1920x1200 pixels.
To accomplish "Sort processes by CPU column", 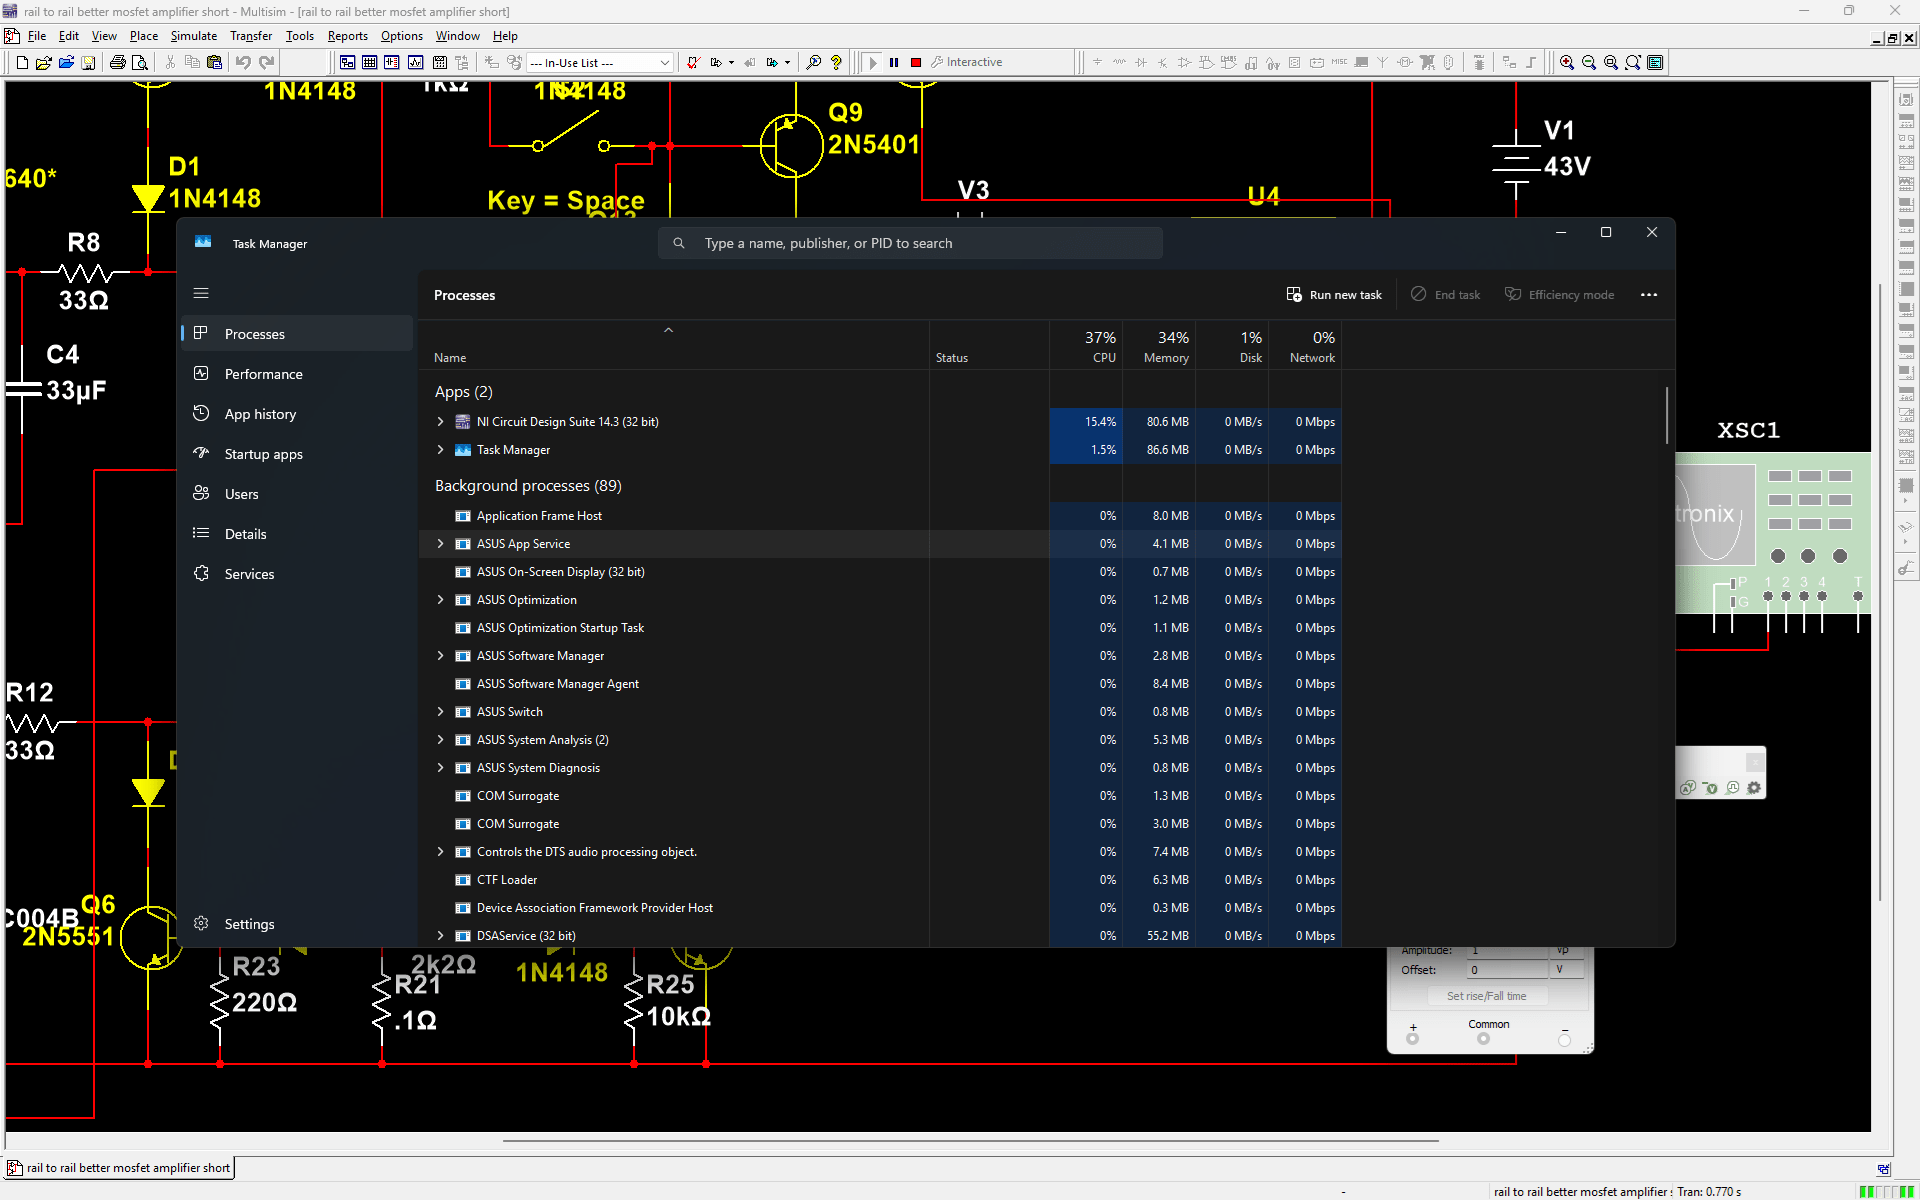I will (x=1086, y=347).
